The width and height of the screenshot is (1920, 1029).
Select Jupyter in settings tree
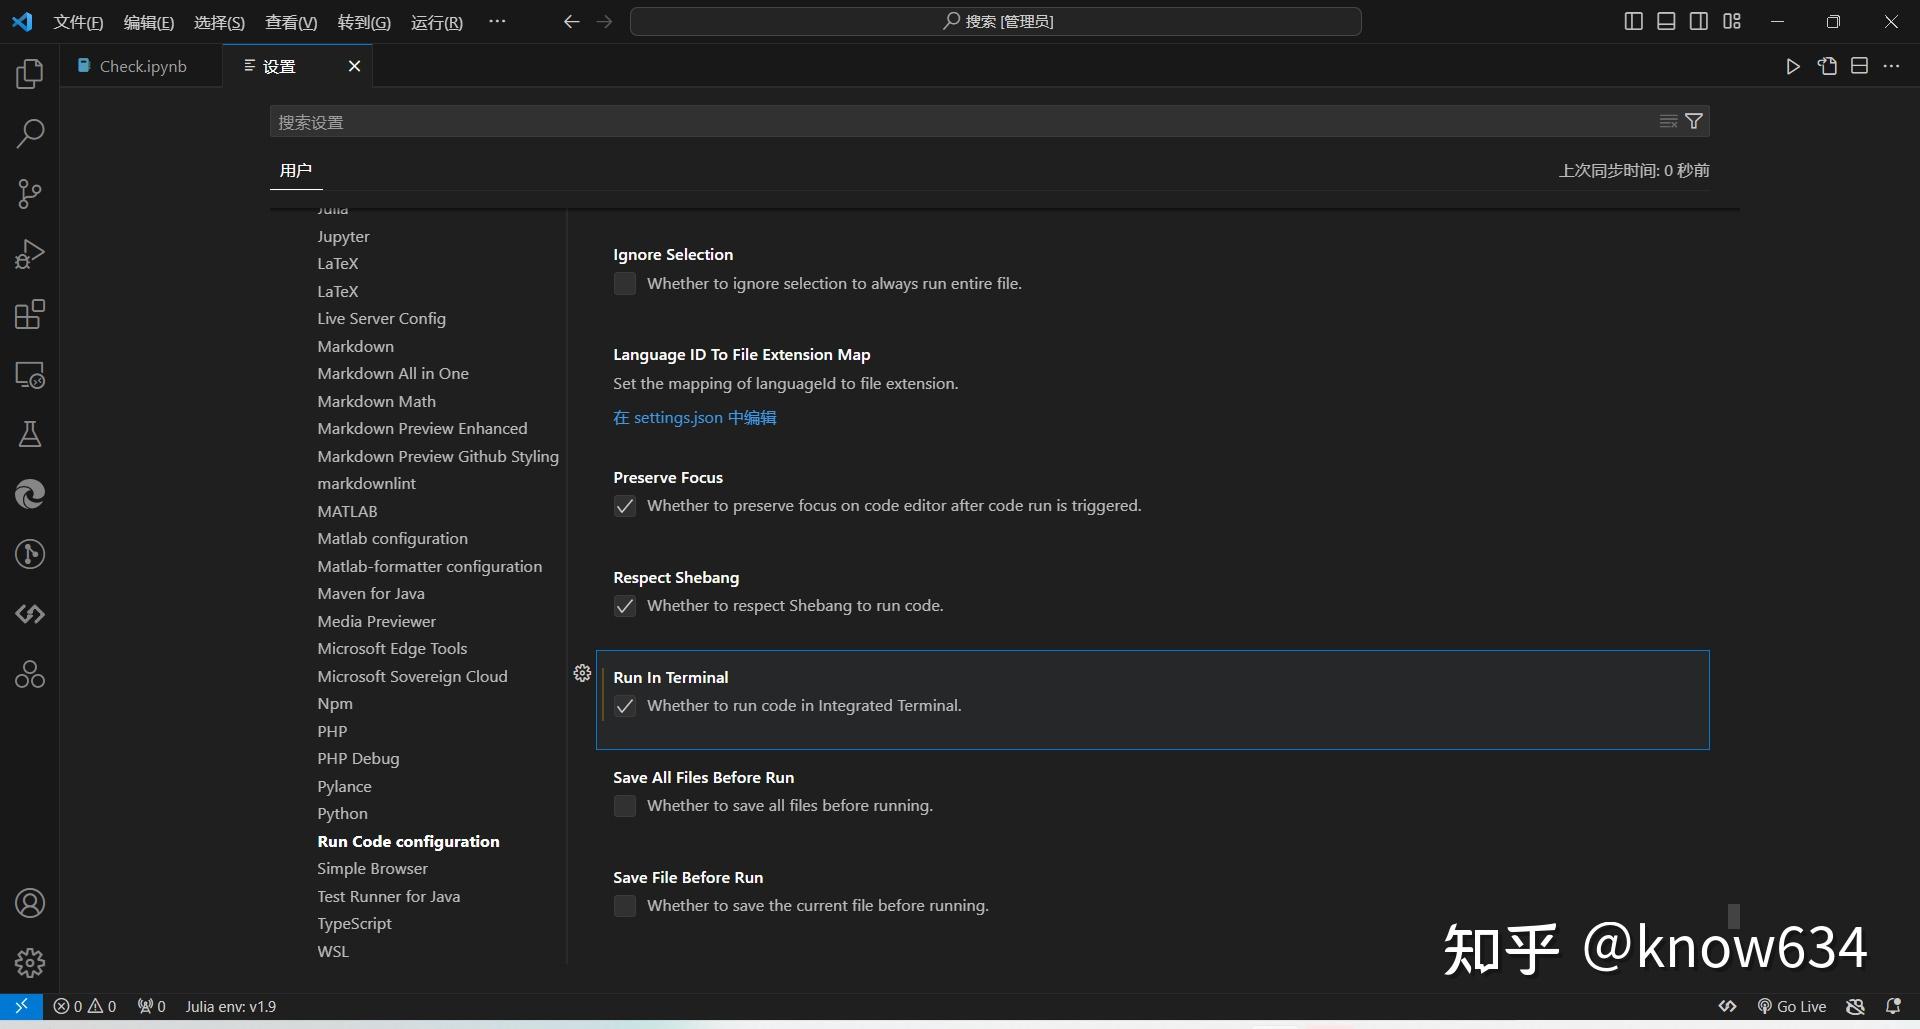343,236
